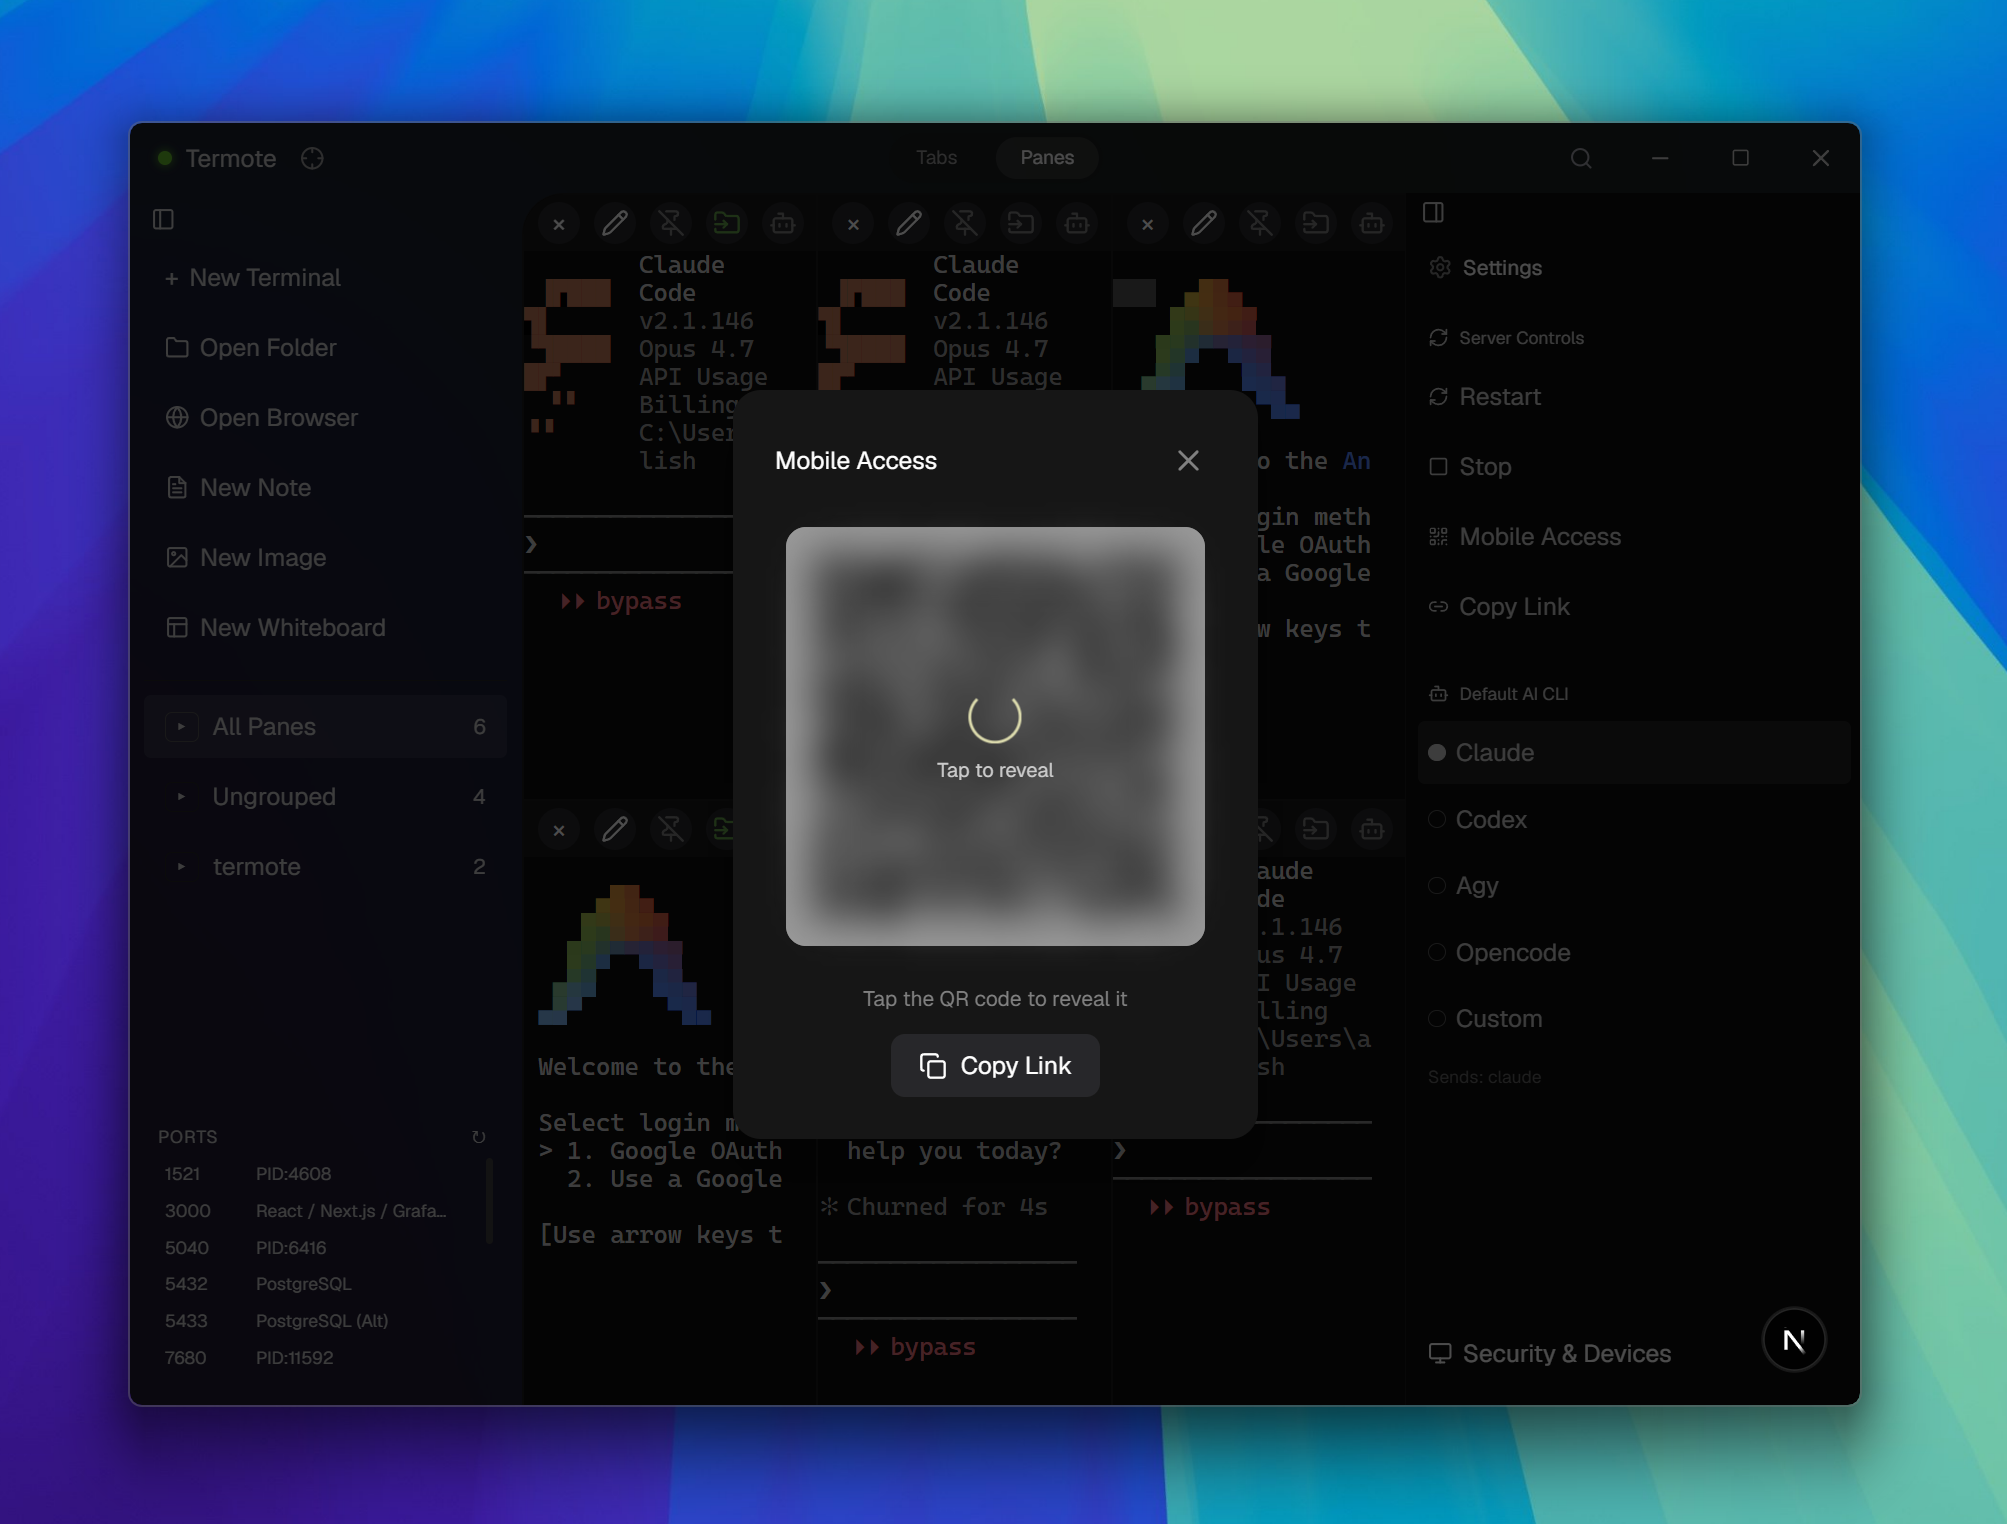The height and width of the screenshot is (1524, 2007).
Task: Select port 7680 row in PORTS
Action: point(320,1358)
